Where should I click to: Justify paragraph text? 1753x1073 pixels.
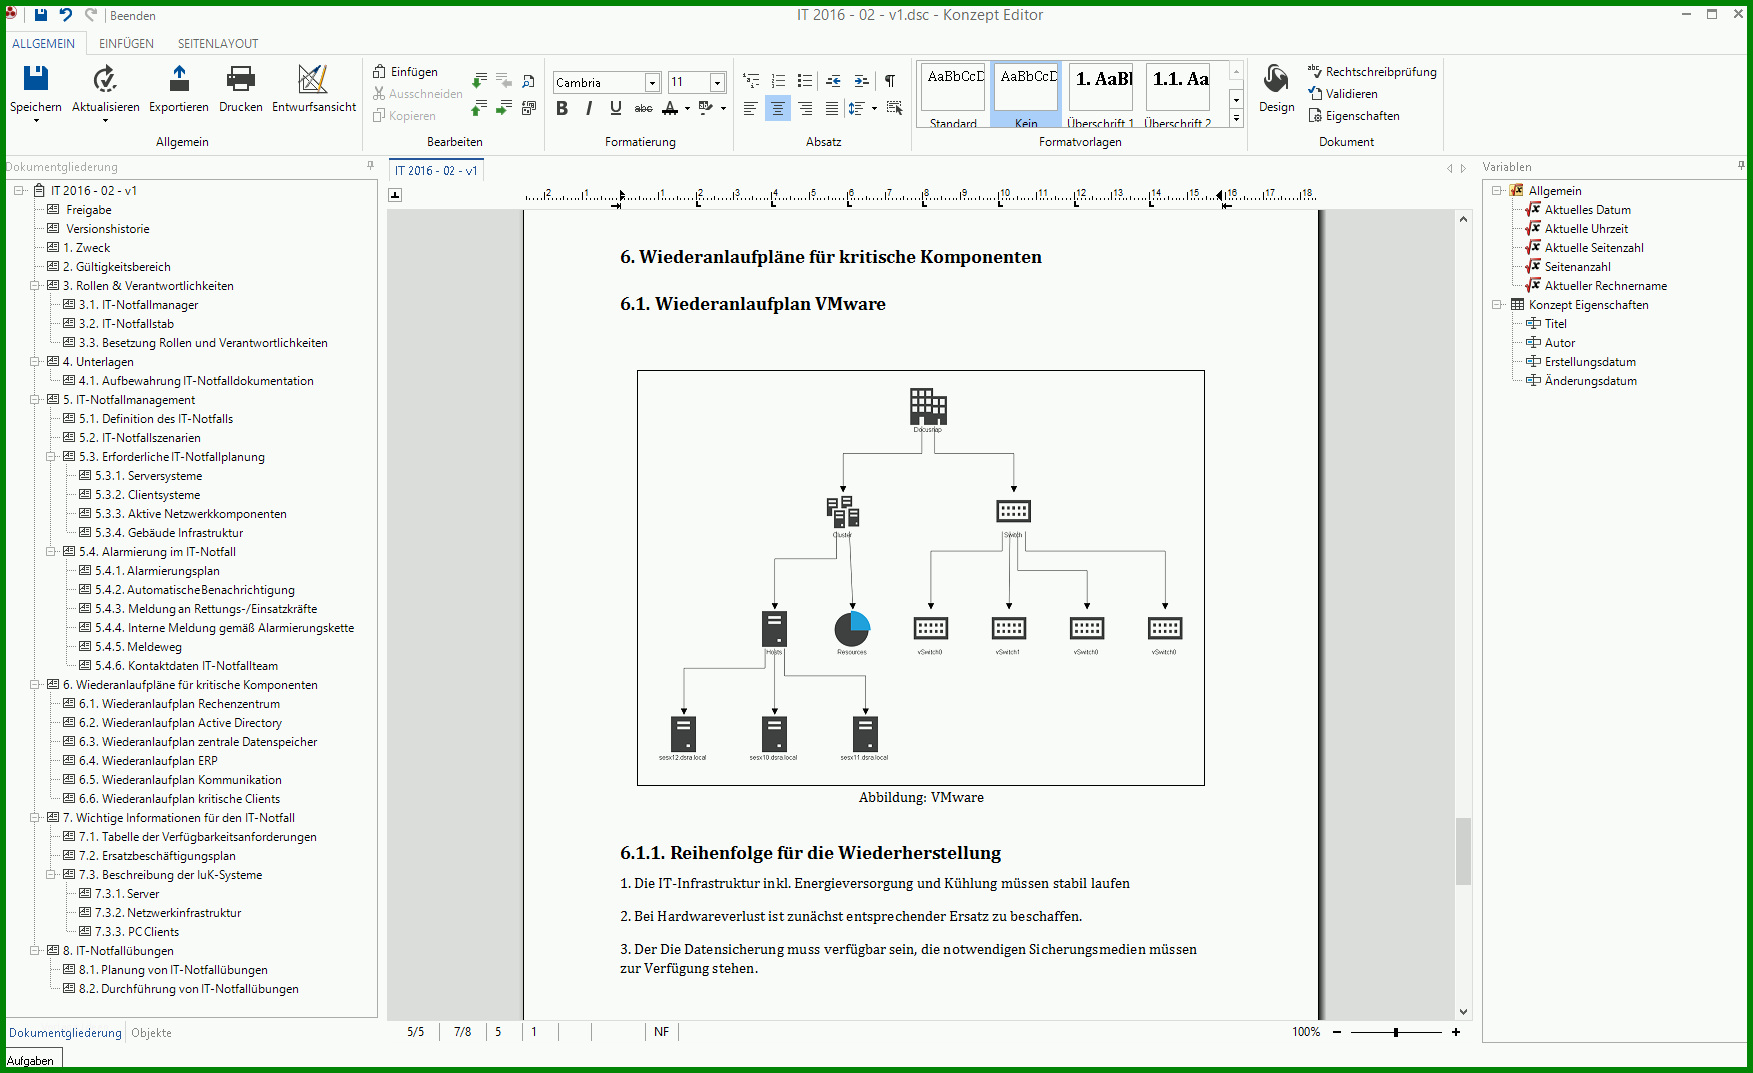(x=832, y=108)
